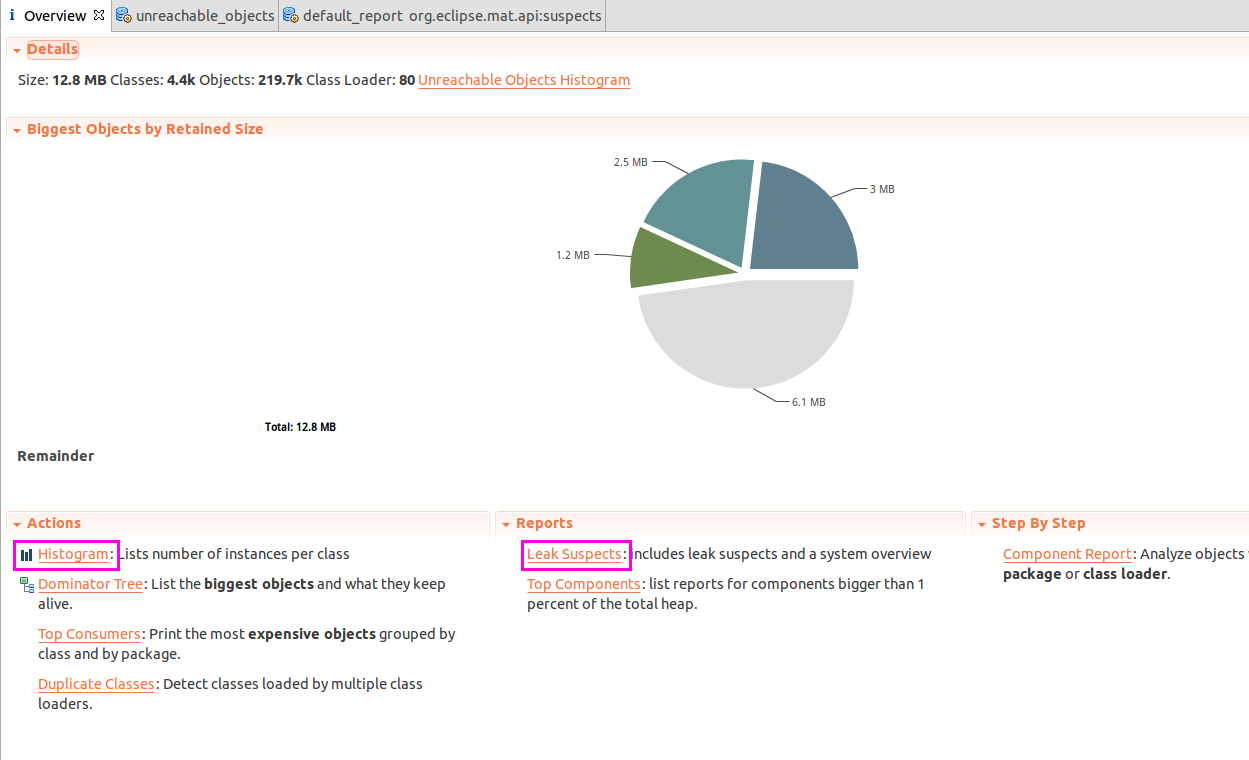Image resolution: width=1249 pixels, height=760 pixels.
Task: Open the Dominator Tree link
Action: point(90,584)
